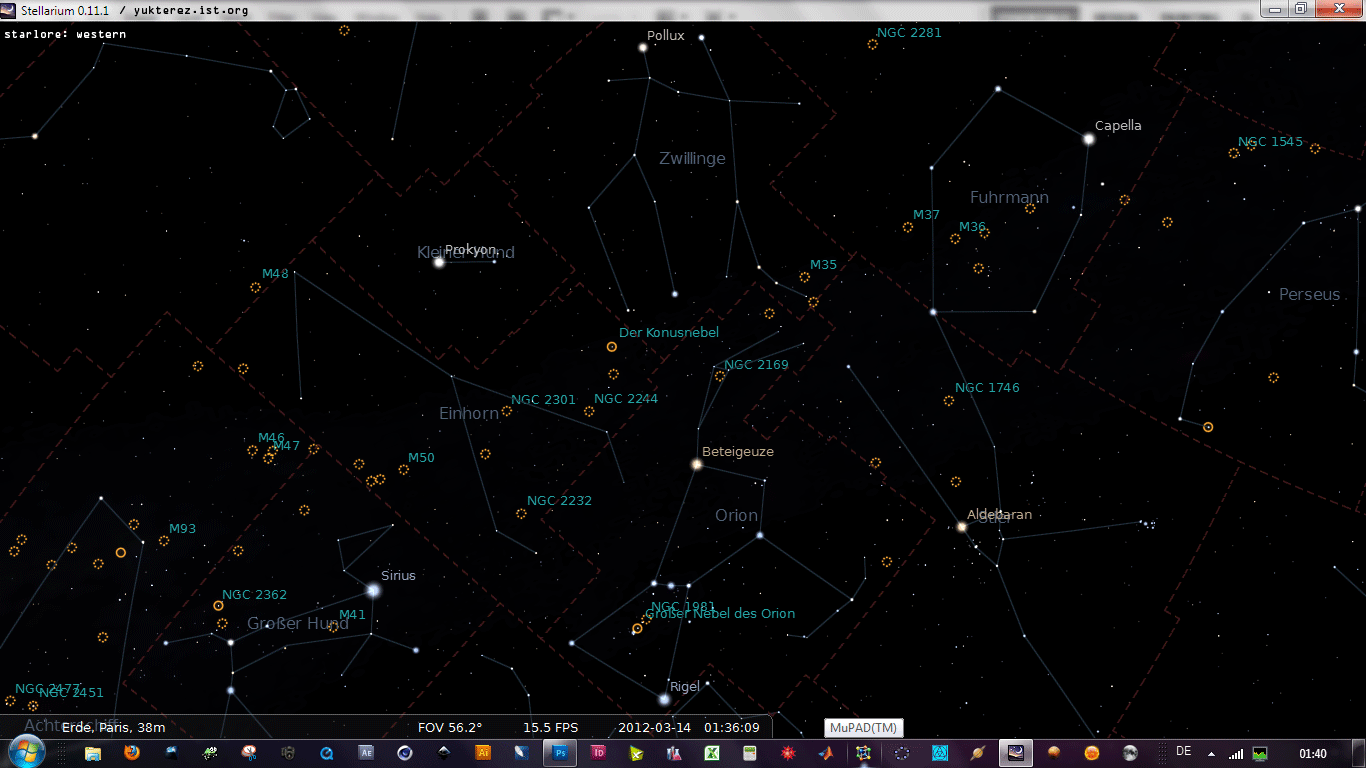The height and width of the screenshot is (768, 1366).
Task: Select the M41 cluster label
Action: (353, 615)
